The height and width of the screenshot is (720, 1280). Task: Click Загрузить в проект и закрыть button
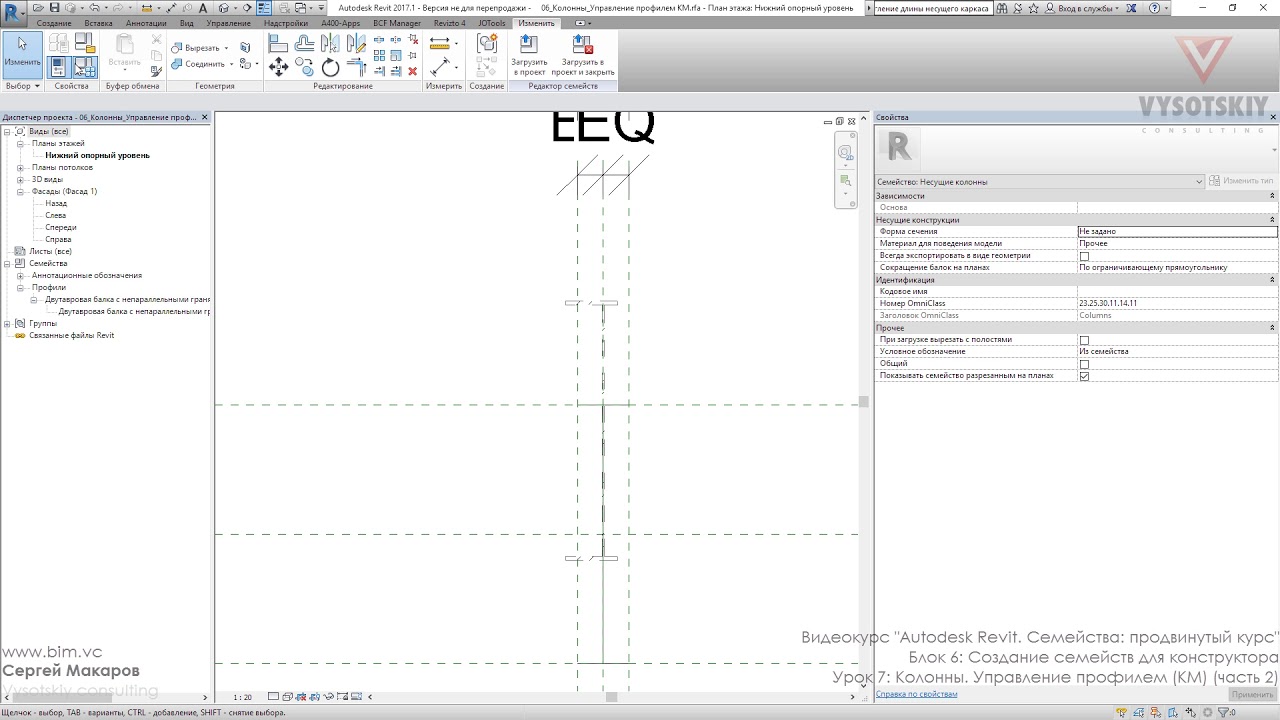[582, 56]
